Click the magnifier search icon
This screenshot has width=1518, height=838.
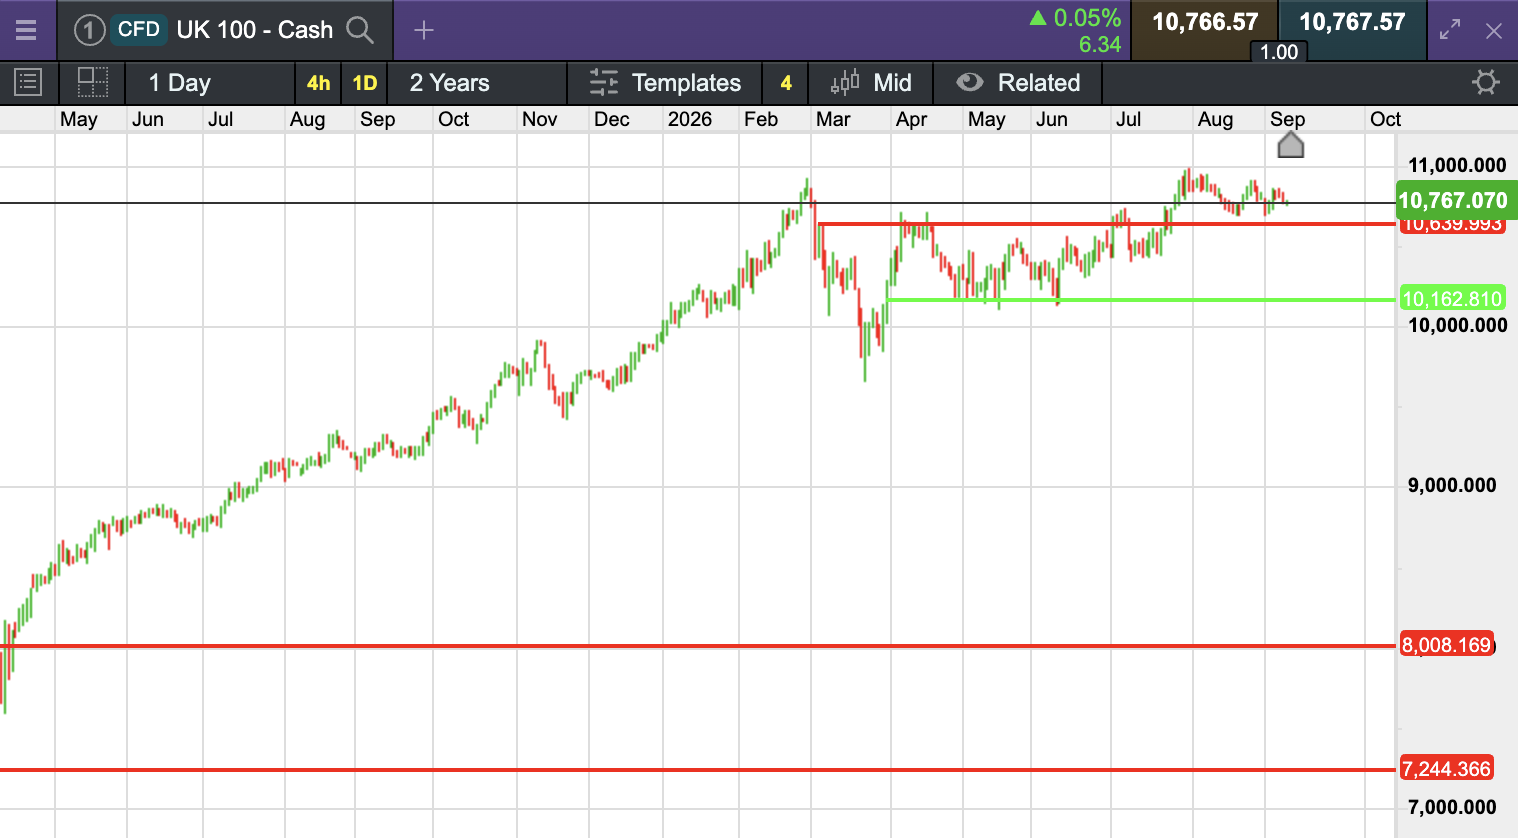coord(360,30)
